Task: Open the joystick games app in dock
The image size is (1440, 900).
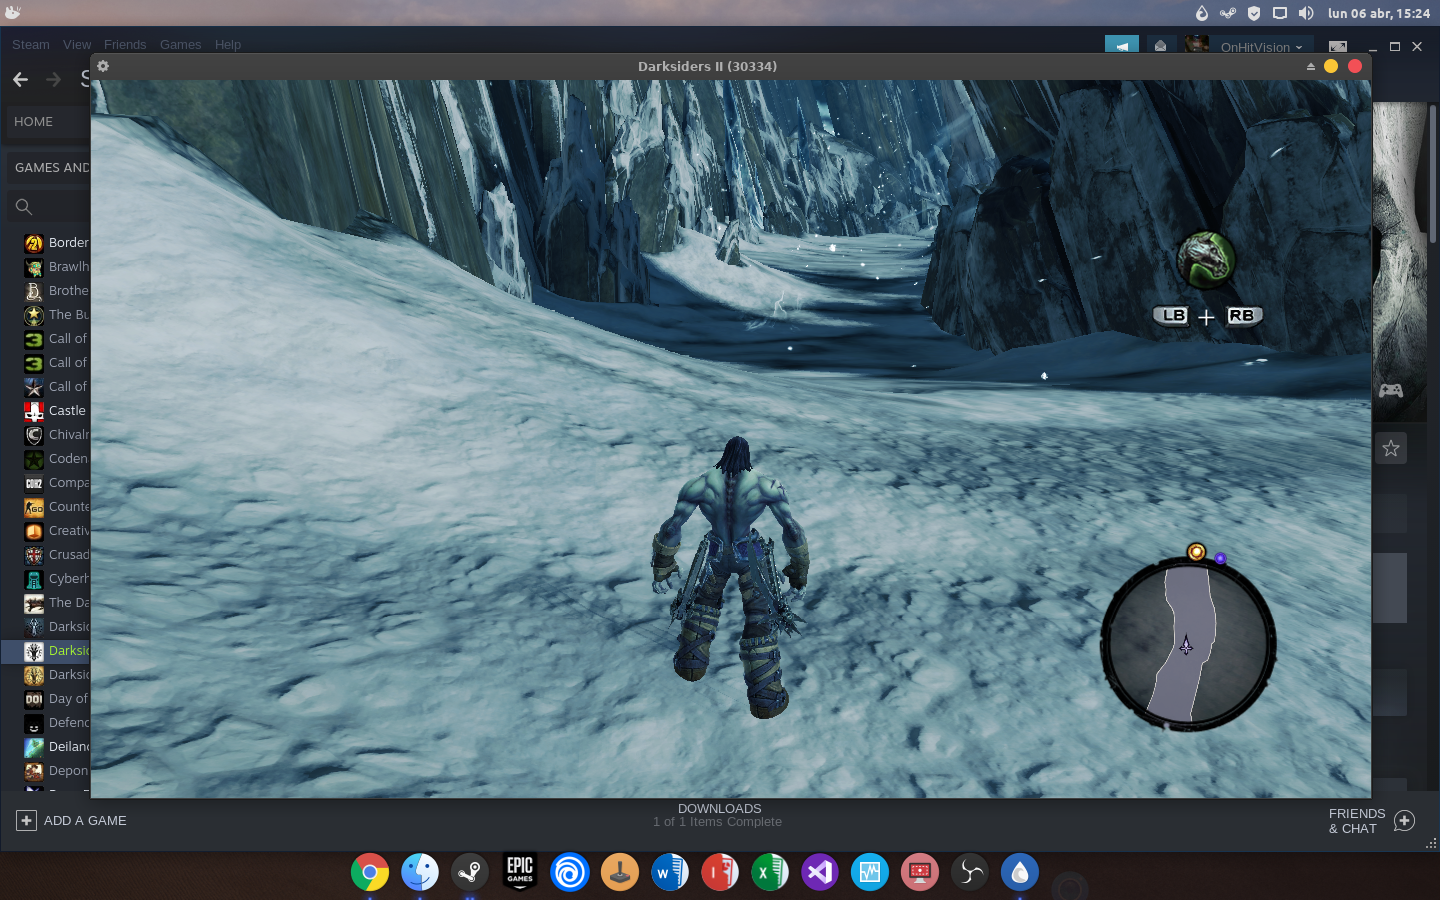Action: click(x=620, y=872)
